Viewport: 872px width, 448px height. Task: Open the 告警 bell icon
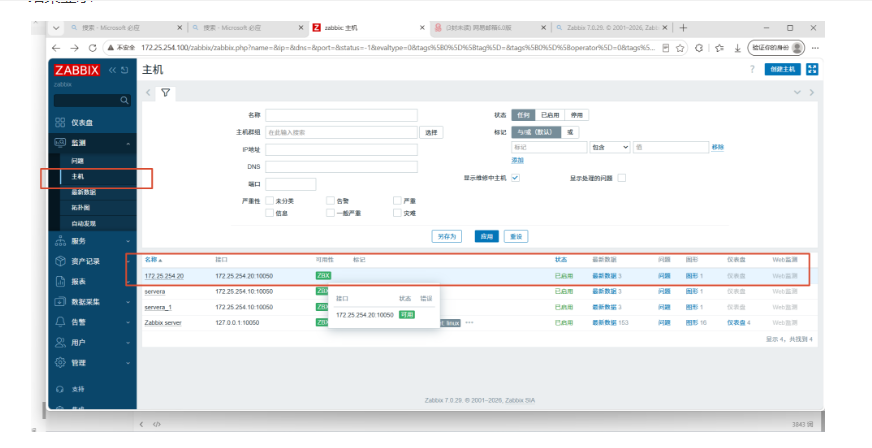click(x=60, y=322)
